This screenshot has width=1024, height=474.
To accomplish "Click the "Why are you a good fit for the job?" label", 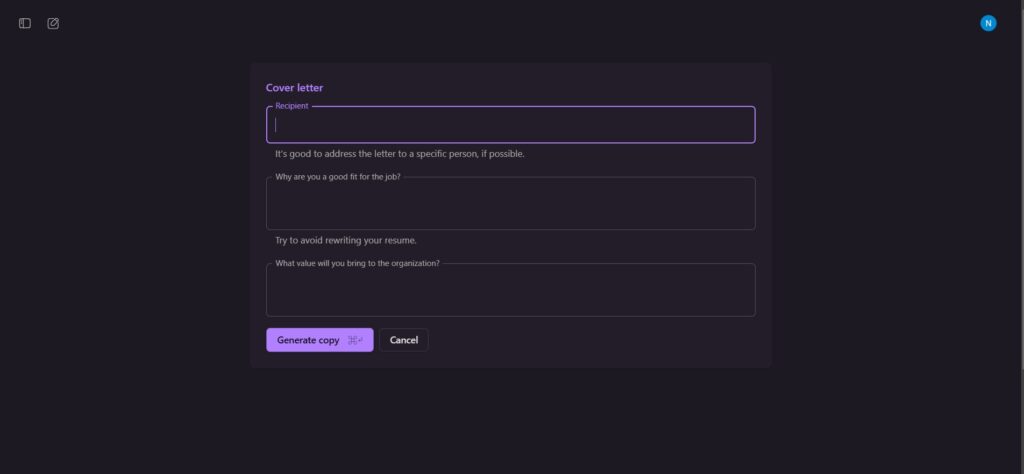I will pyautogui.click(x=338, y=177).
